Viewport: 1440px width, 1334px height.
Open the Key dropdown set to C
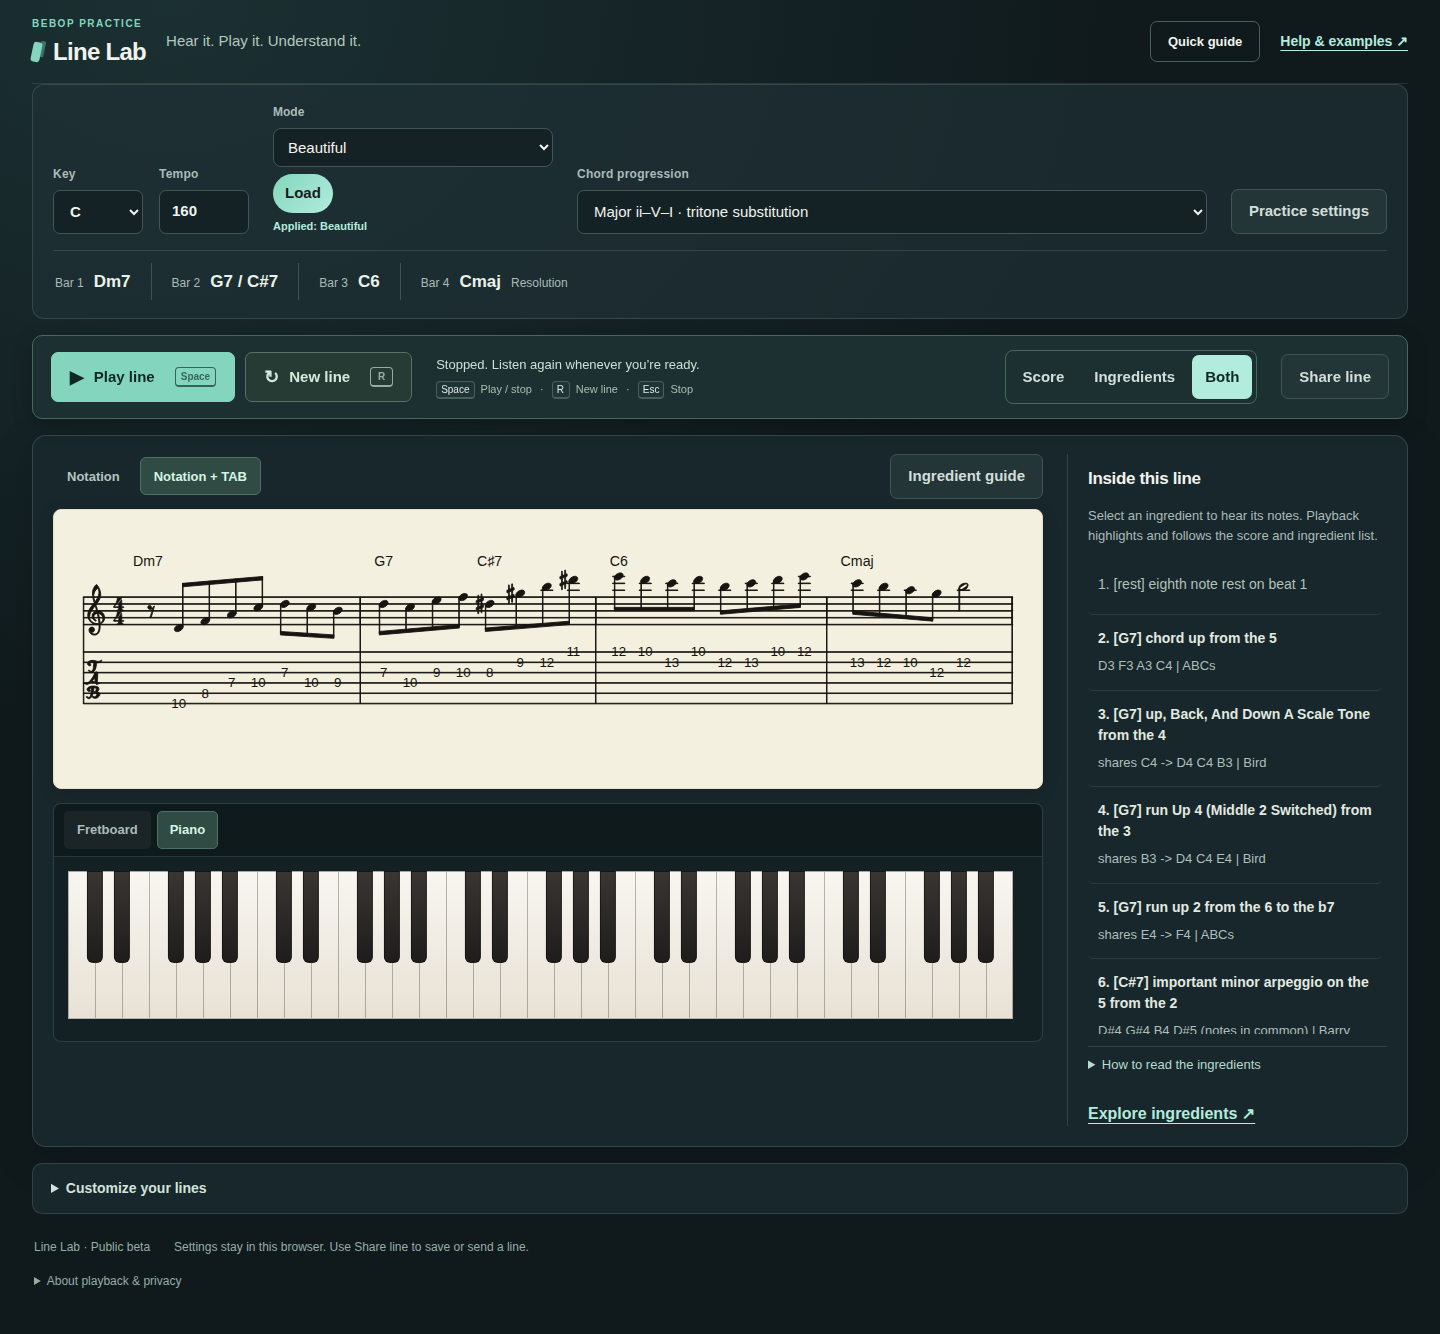(x=98, y=212)
